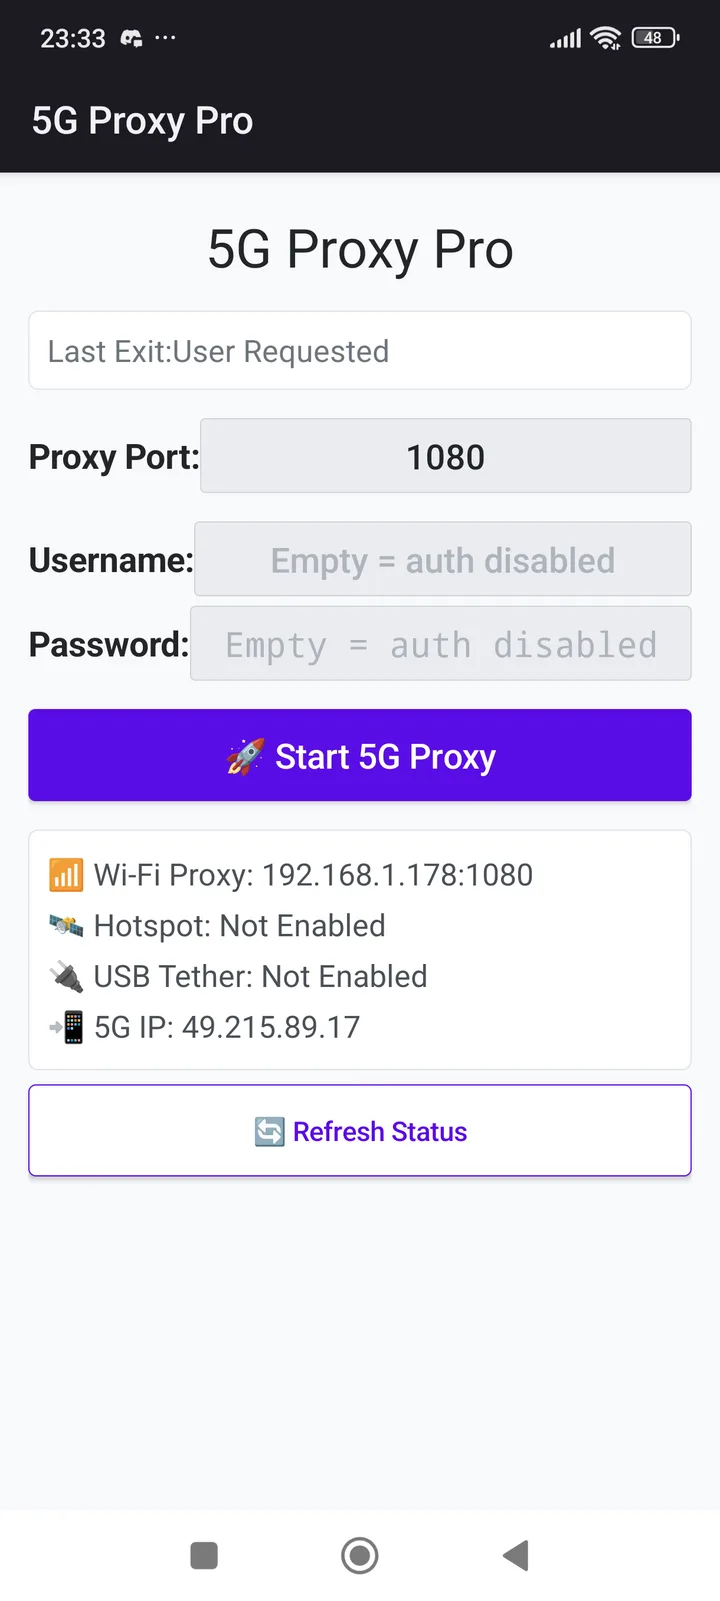Tap the Android back triangle button

pos(515,1555)
